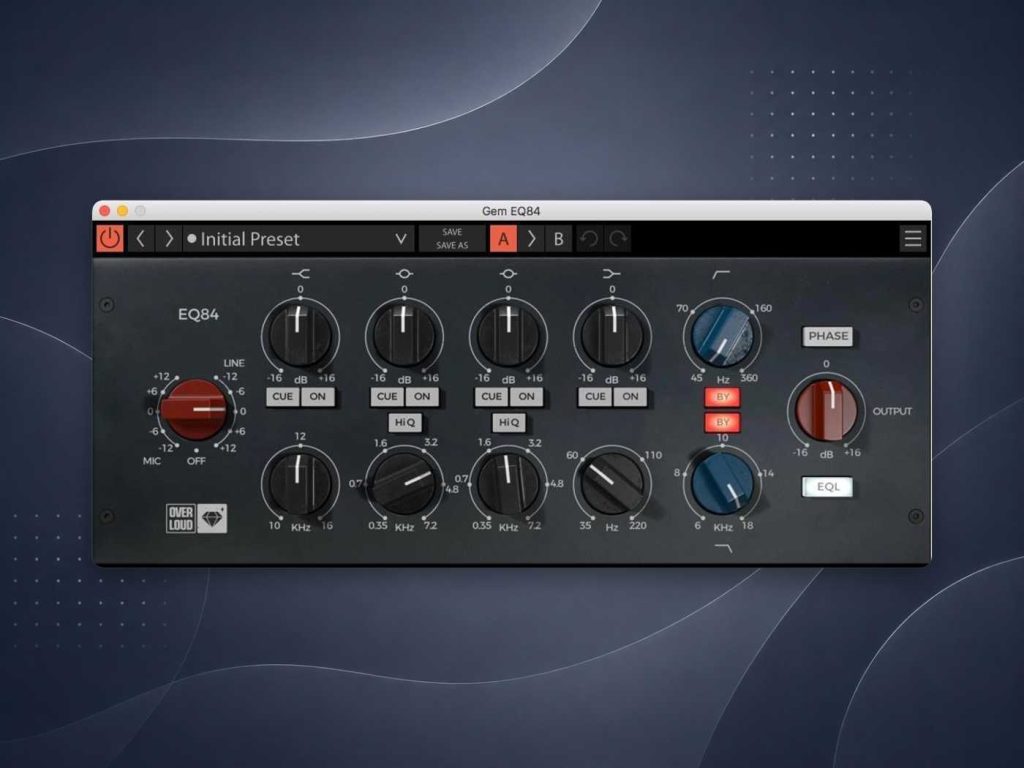Click the Gem EQ84 window title
The height and width of the screenshot is (768, 1024).
pyautogui.click(x=511, y=211)
